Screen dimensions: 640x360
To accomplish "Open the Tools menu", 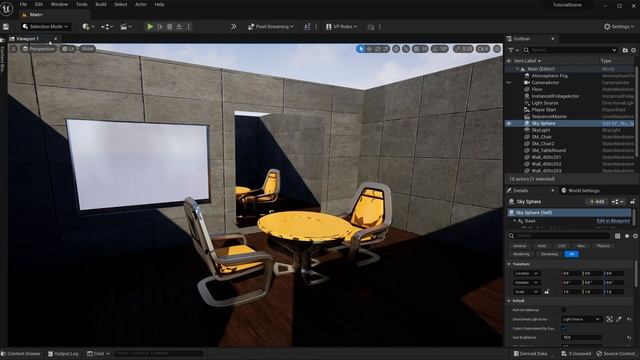I will point(82,4).
